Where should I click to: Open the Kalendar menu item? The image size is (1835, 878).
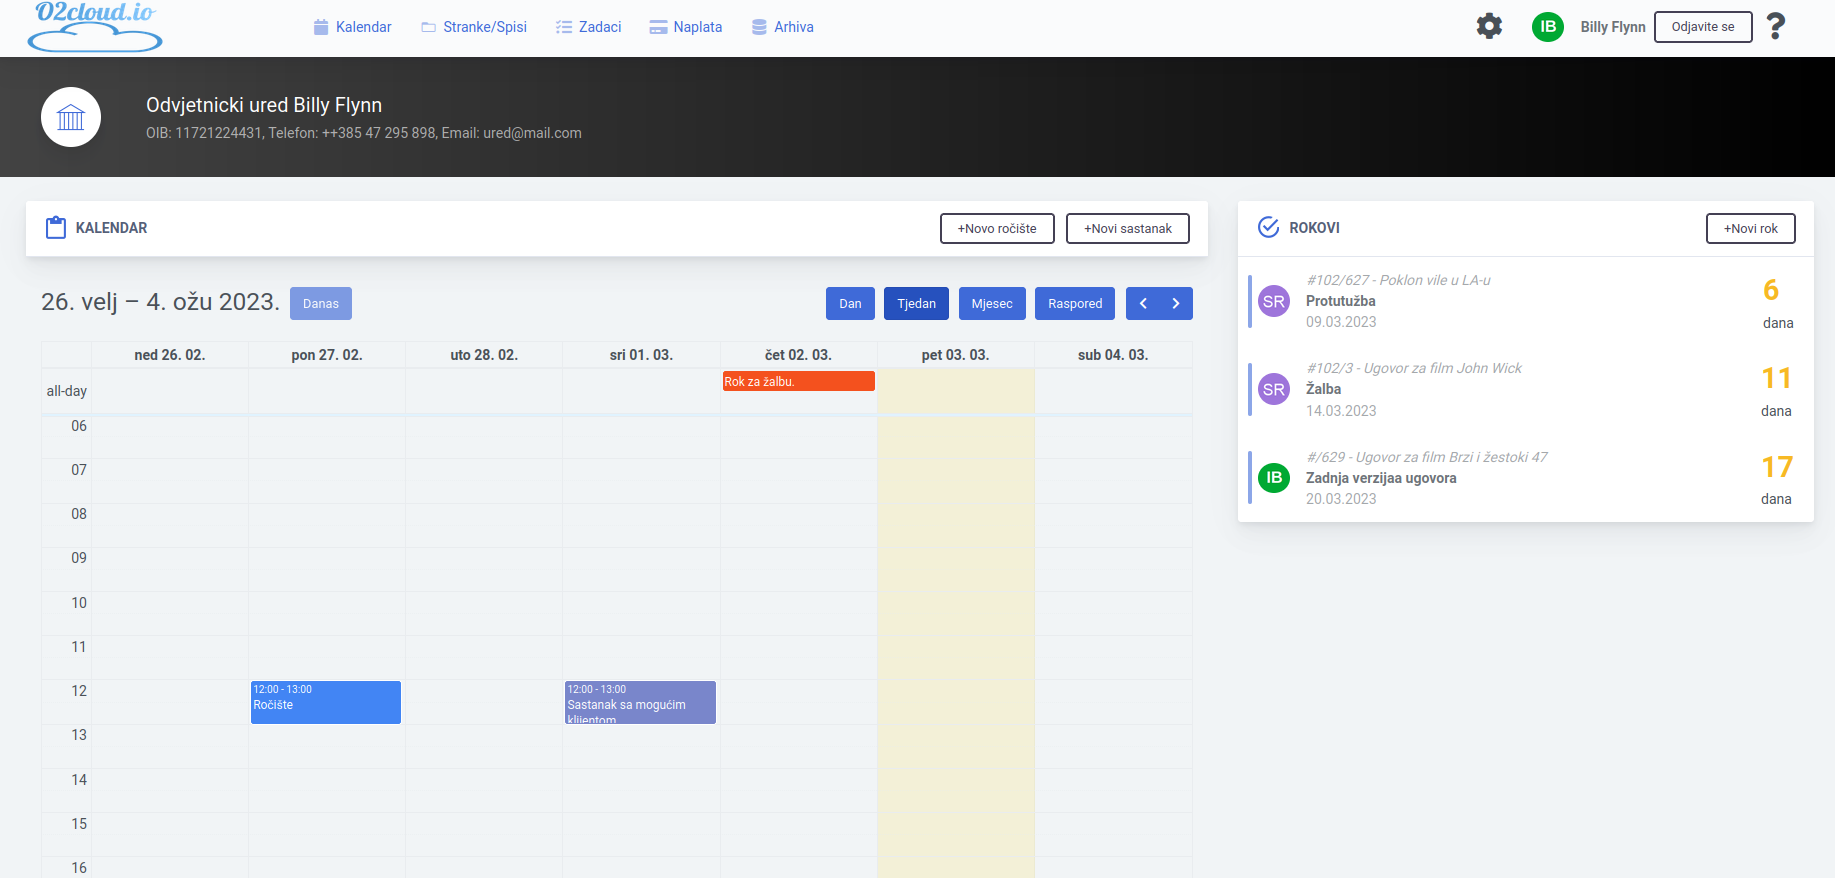[x=352, y=27]
